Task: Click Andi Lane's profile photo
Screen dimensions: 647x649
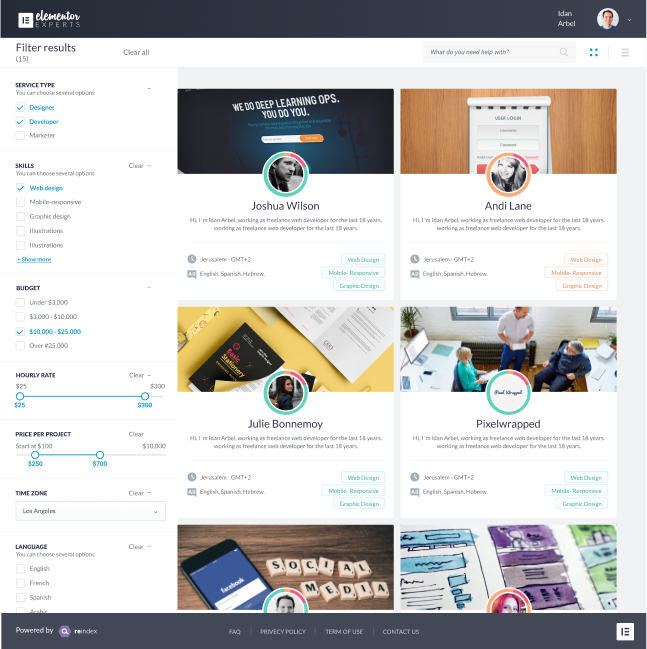Action: coord(508,174)
